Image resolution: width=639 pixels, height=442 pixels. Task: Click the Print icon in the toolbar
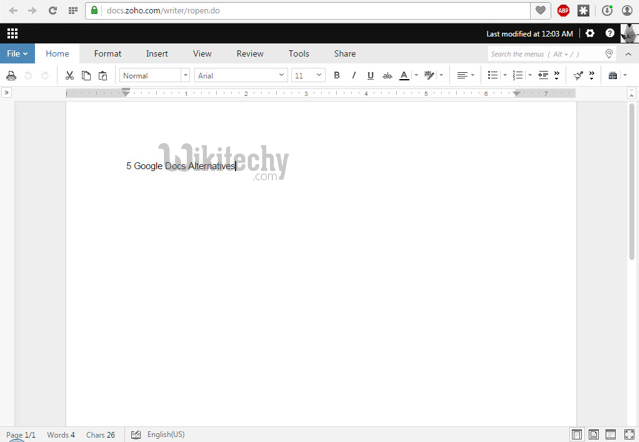pyautogui.click(x=11, y=75)
